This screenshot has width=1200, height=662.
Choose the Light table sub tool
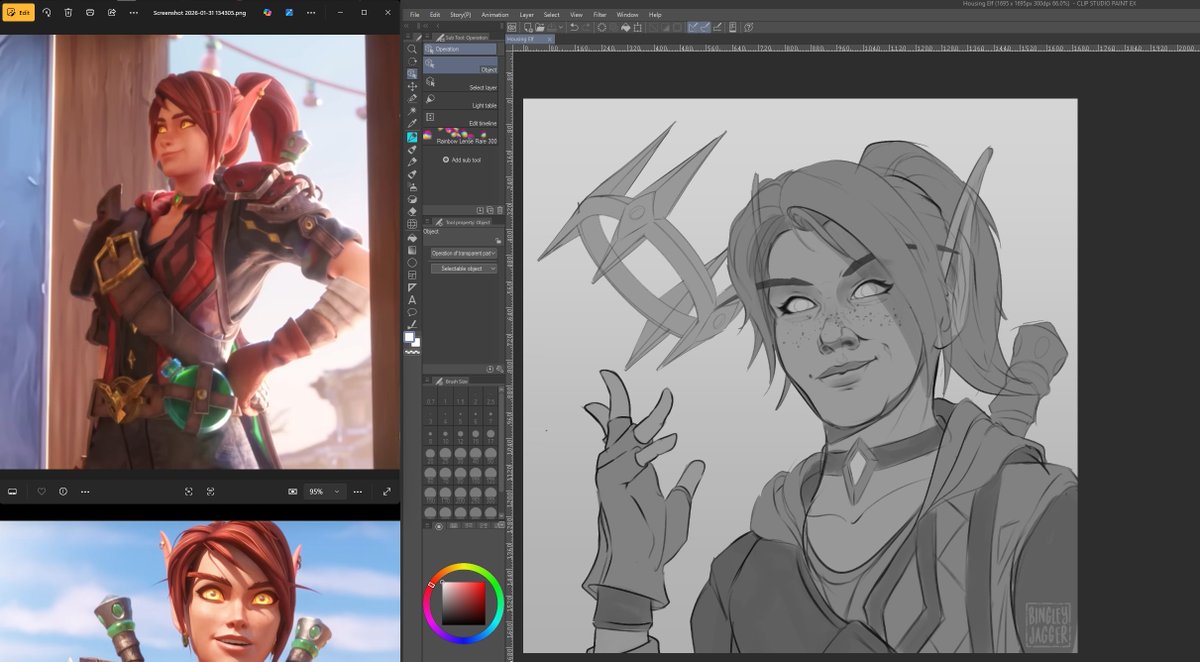[x=461, y=101]
